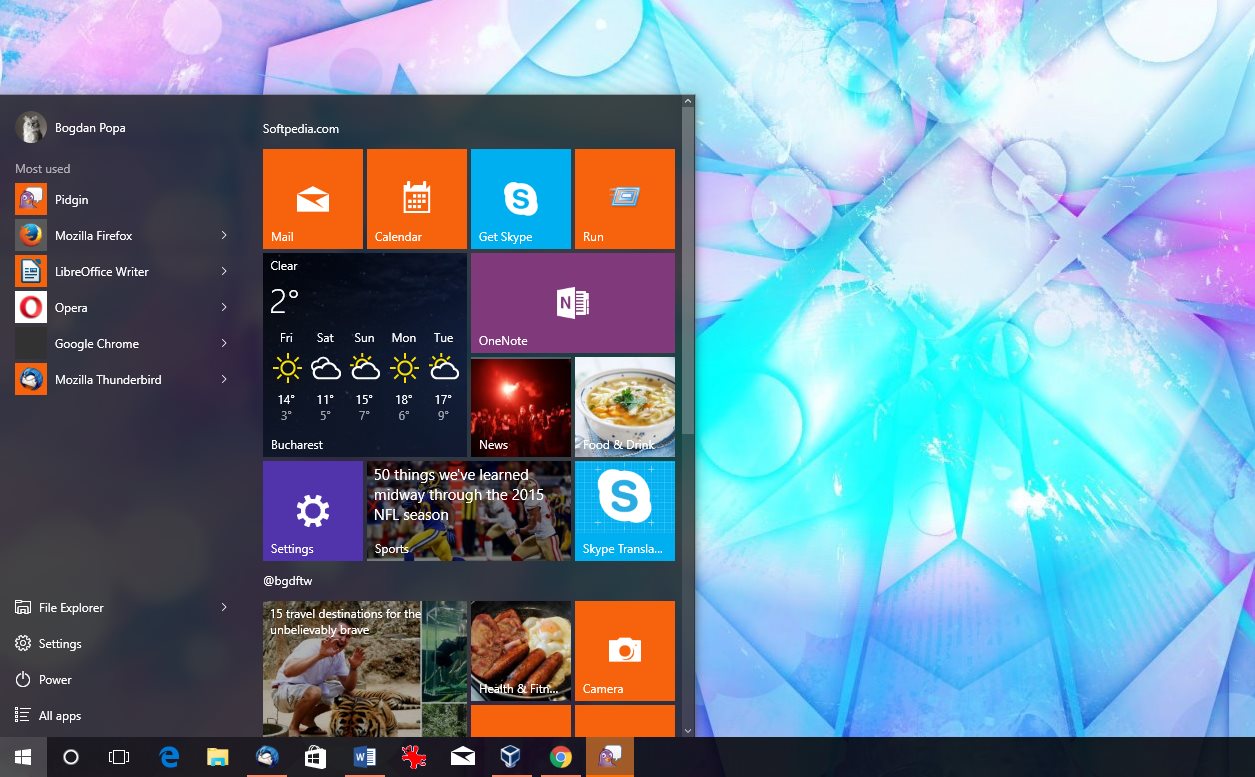Viewport: 1255px width, 777px height.
Task: Expand File Explorer submenu arrow
Action: click(x=224, y=608)
